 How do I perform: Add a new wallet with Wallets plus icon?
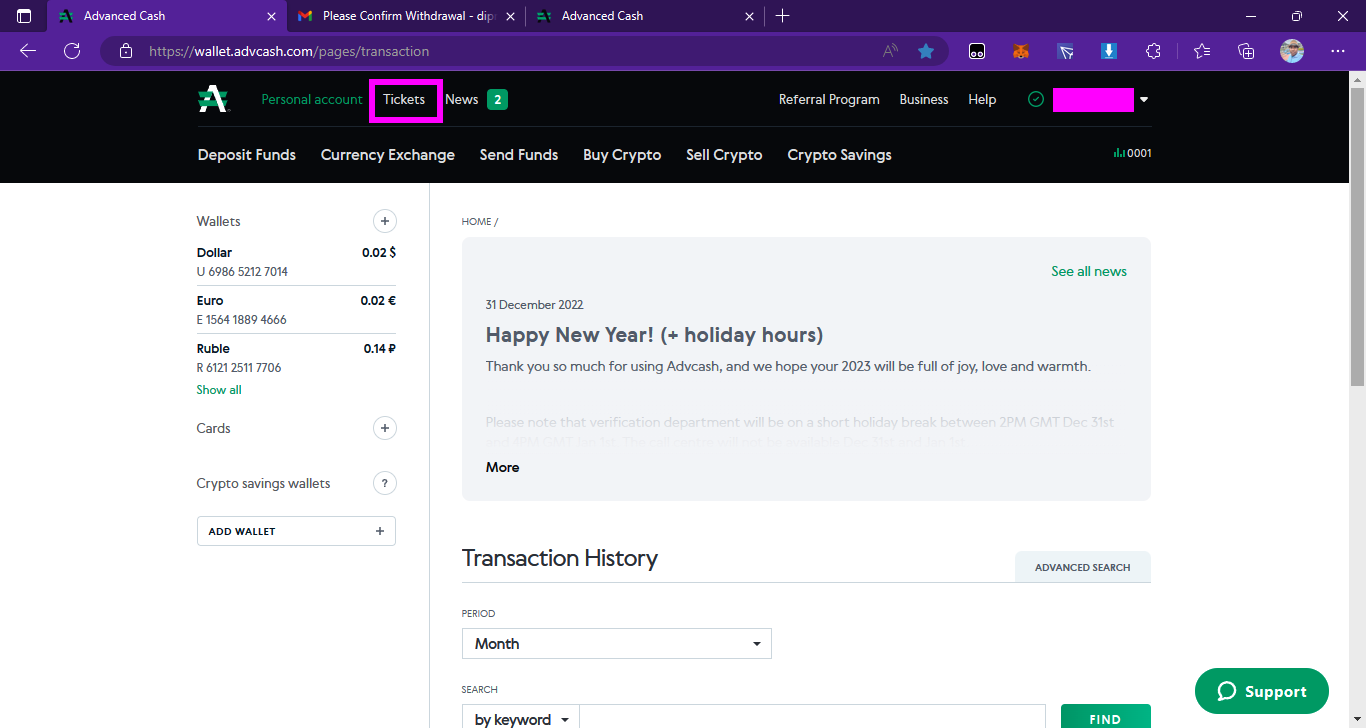[x=384, y=221]
